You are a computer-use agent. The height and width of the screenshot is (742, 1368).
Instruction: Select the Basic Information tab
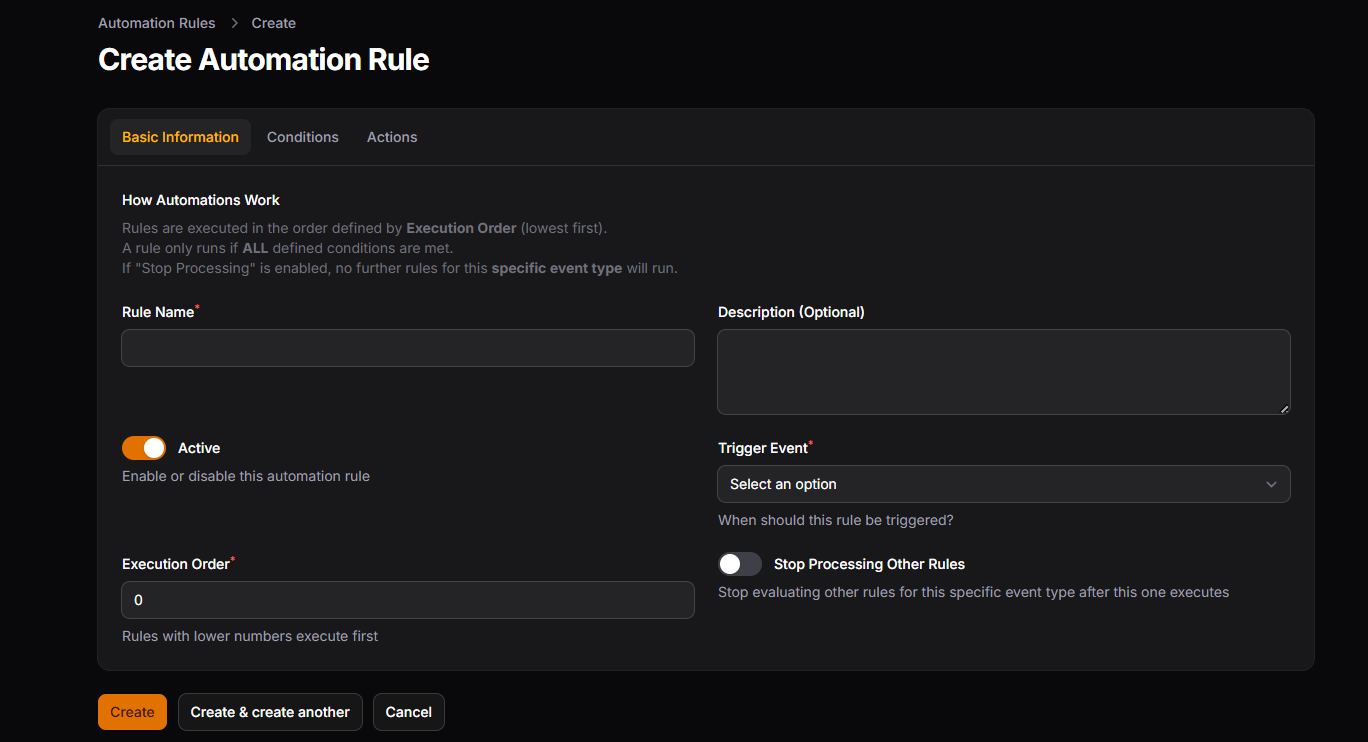[x=180, y=136]
